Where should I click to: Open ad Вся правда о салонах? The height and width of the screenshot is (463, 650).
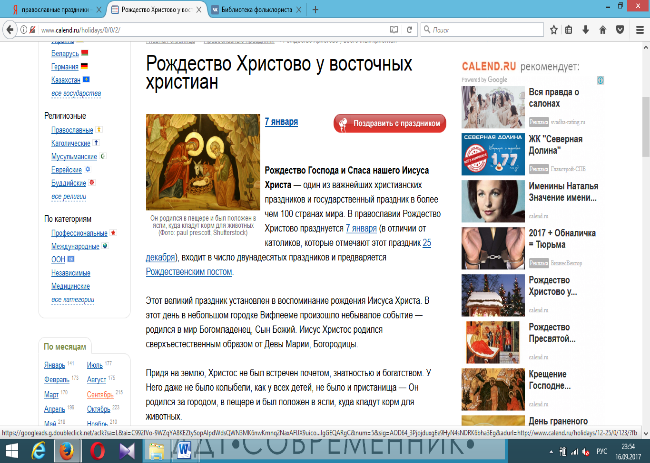pos(554,98)
